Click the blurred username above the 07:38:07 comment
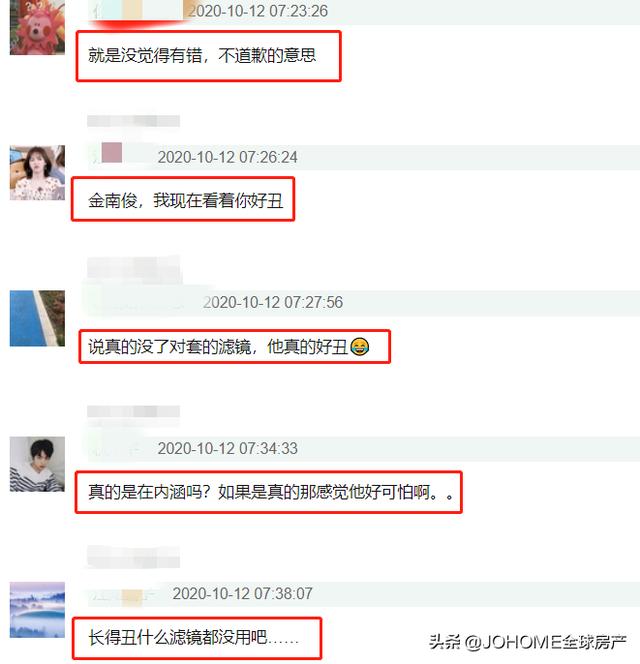 click(133, 557)
